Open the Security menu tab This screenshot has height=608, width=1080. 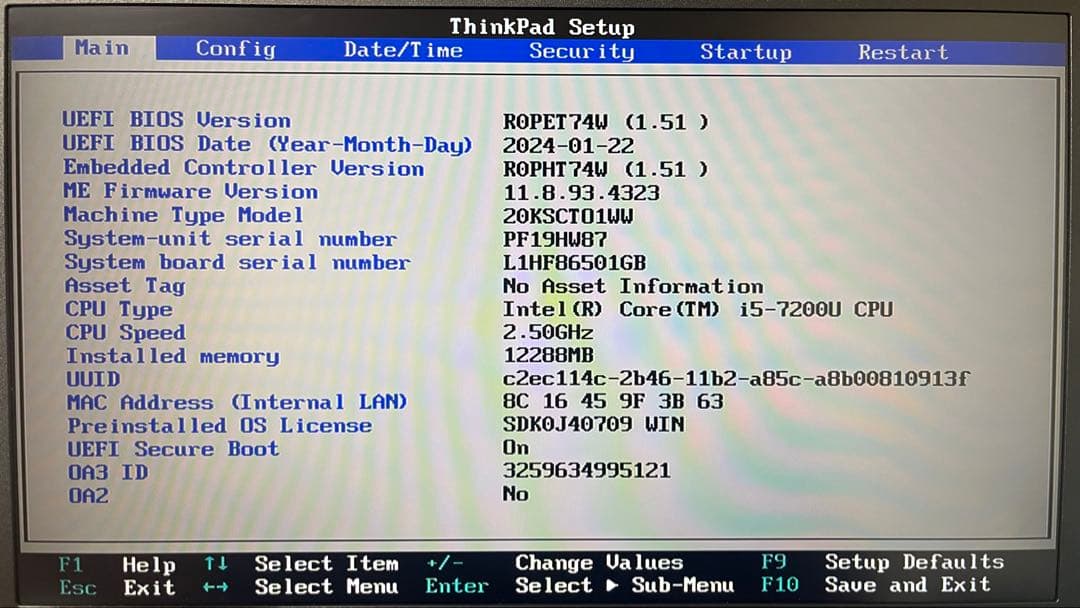click(581, 48)
